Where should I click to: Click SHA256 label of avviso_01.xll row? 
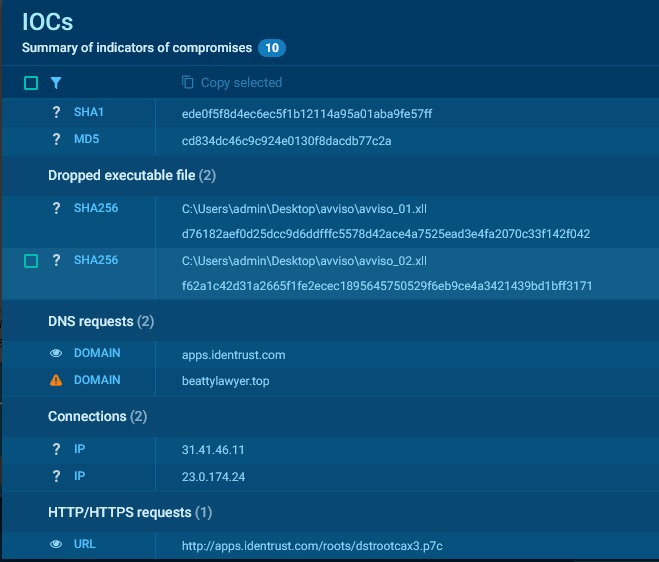[x=96, y=208]
